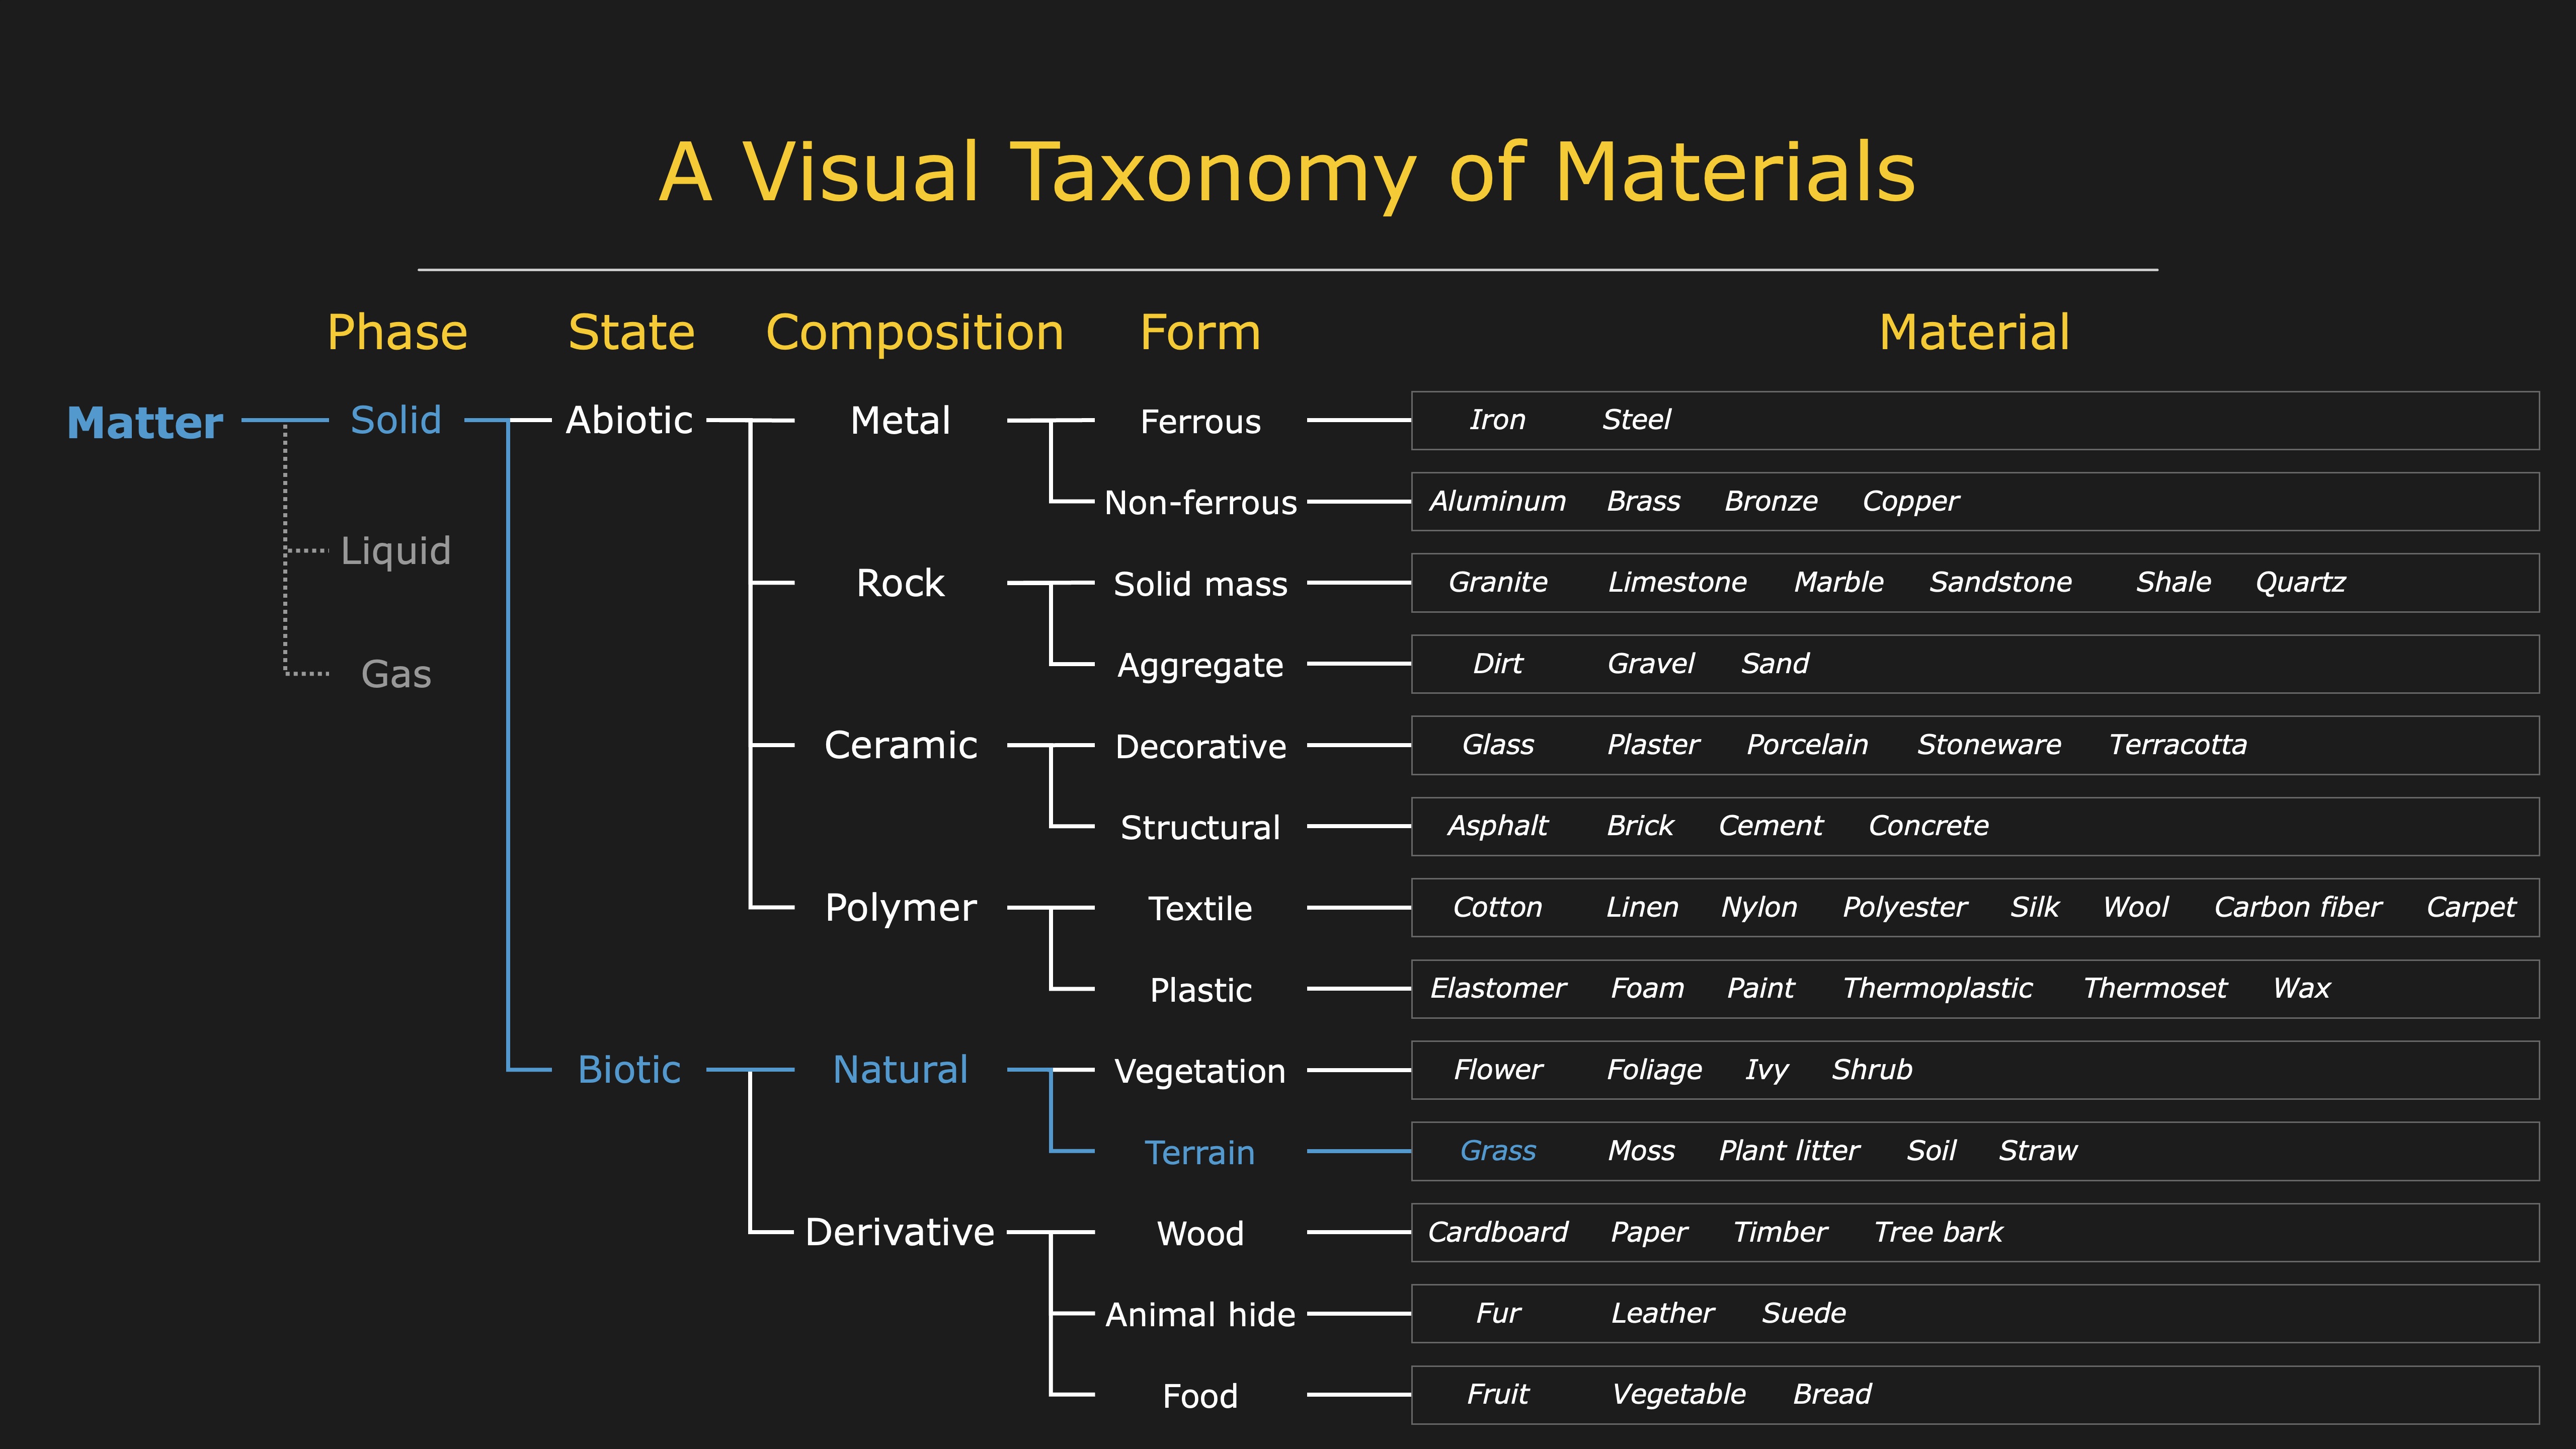Select the Gas phase node

pos(396,674)
